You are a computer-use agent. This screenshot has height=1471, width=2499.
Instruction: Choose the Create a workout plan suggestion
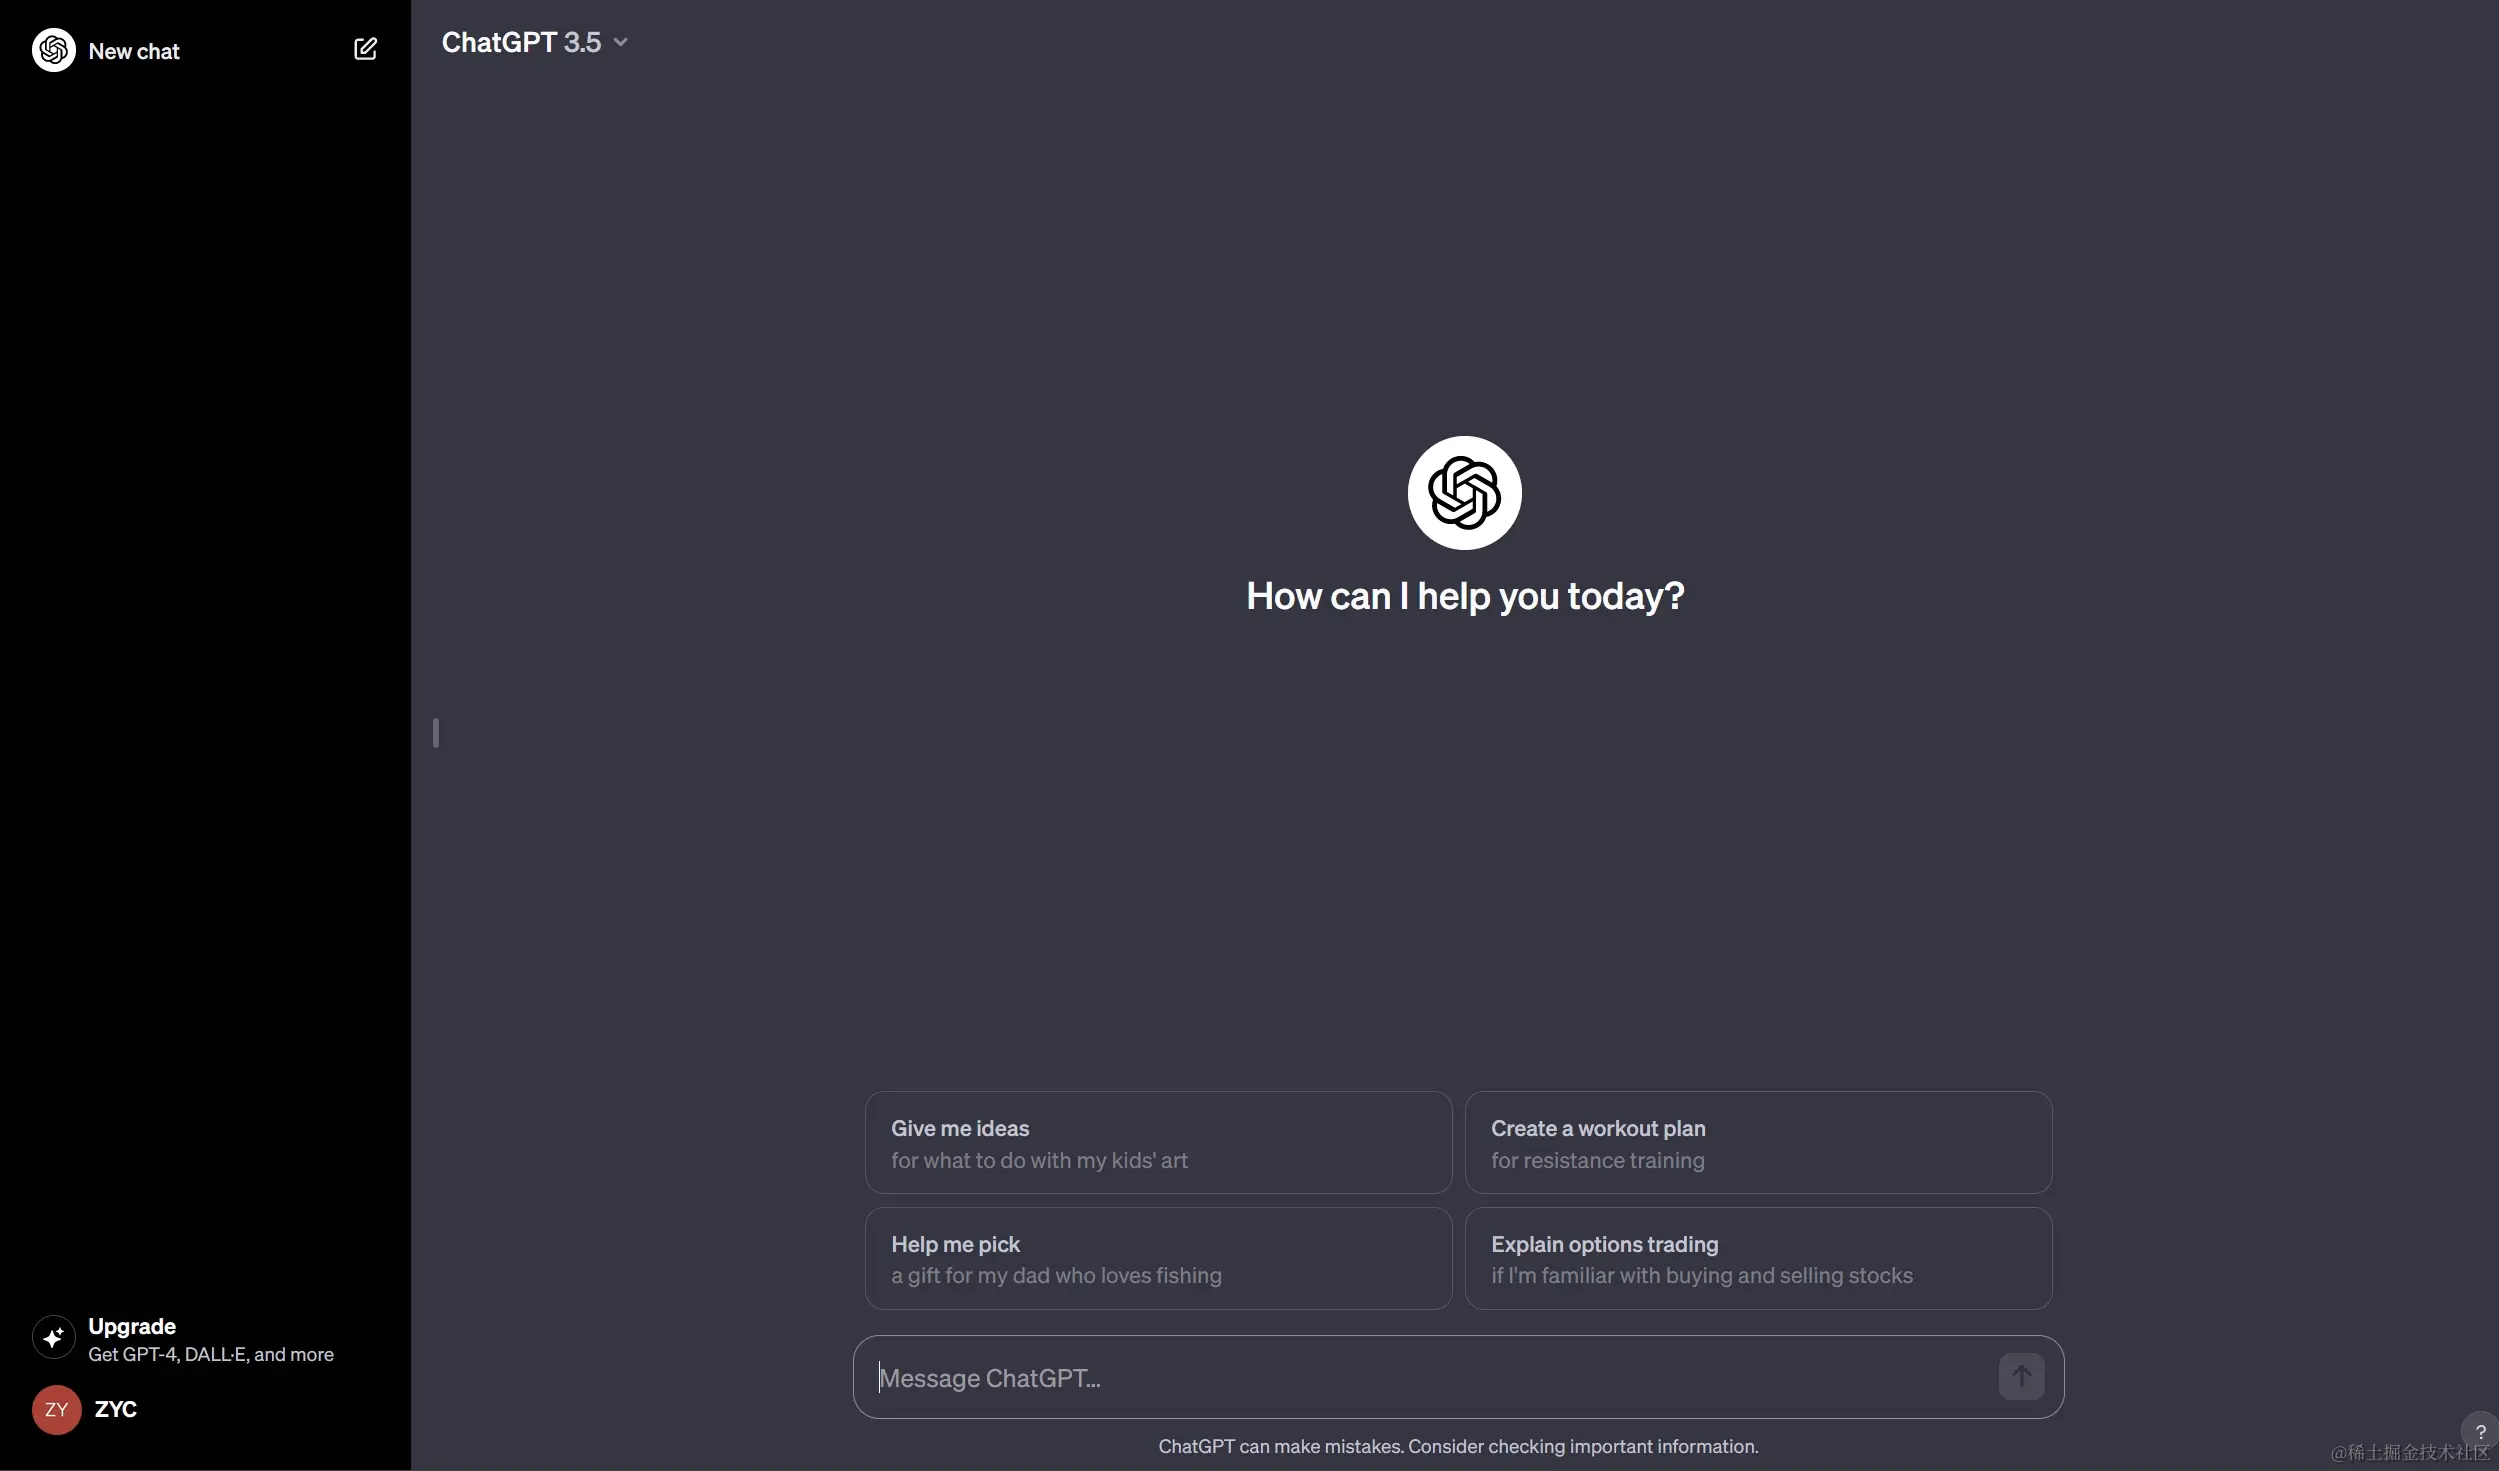(1758, 1143)
